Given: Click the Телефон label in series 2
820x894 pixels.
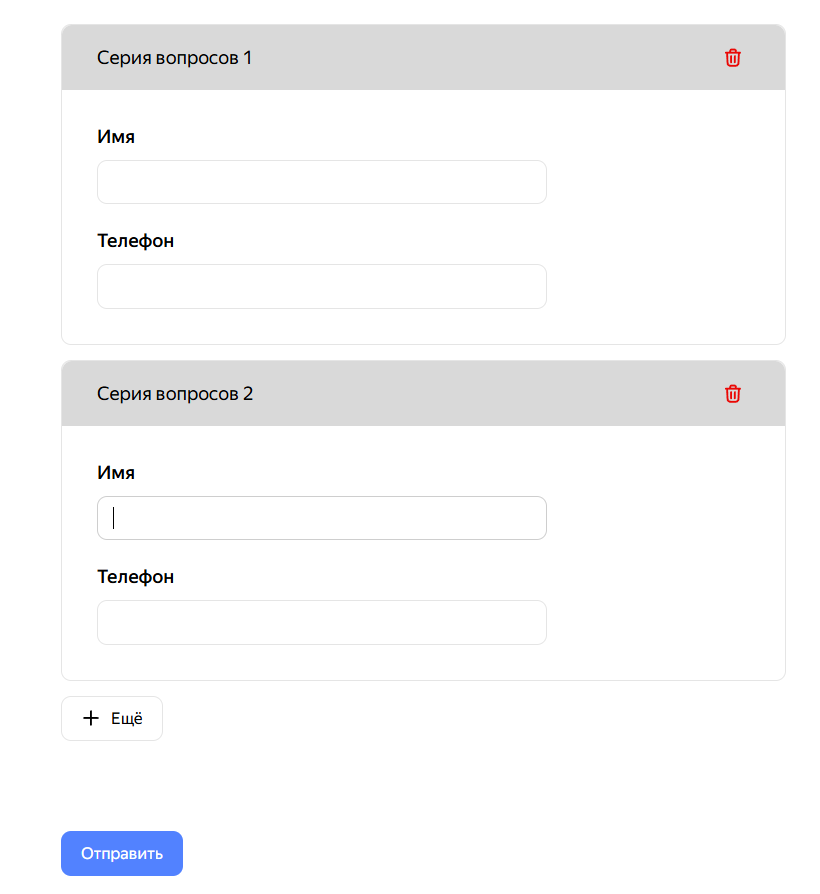Looking at the screenshot, I should click(x=136, y=577).
